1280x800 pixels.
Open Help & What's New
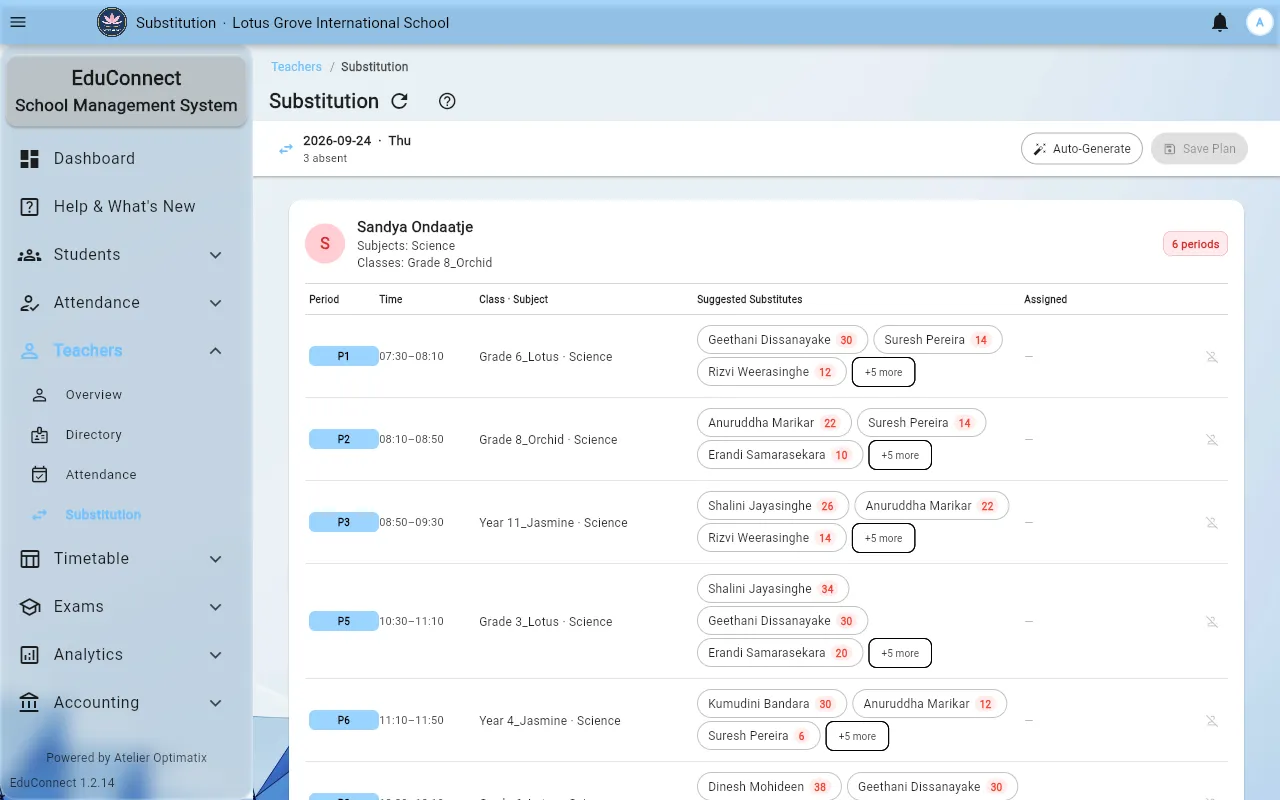pos(126,206)
